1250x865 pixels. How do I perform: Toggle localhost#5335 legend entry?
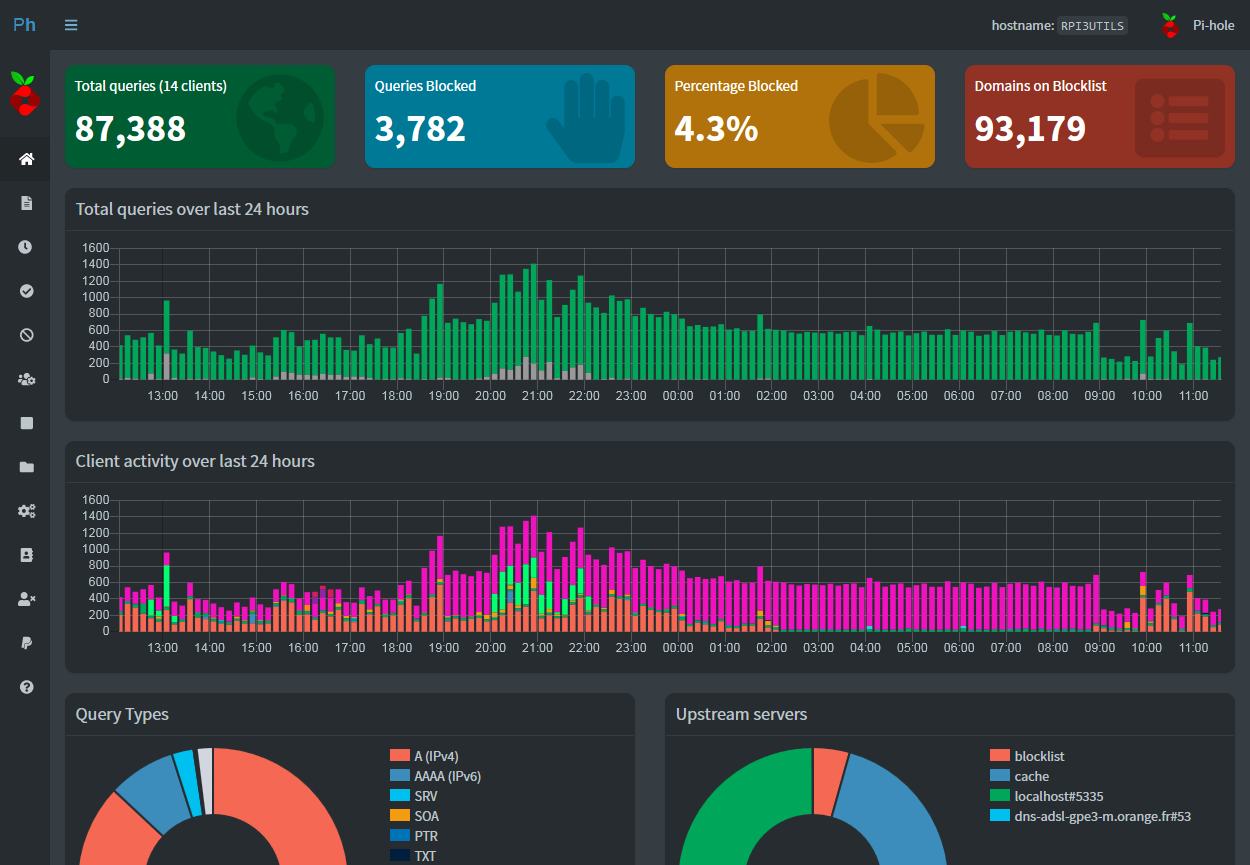pyautogui.click(x=1047, y=796)
